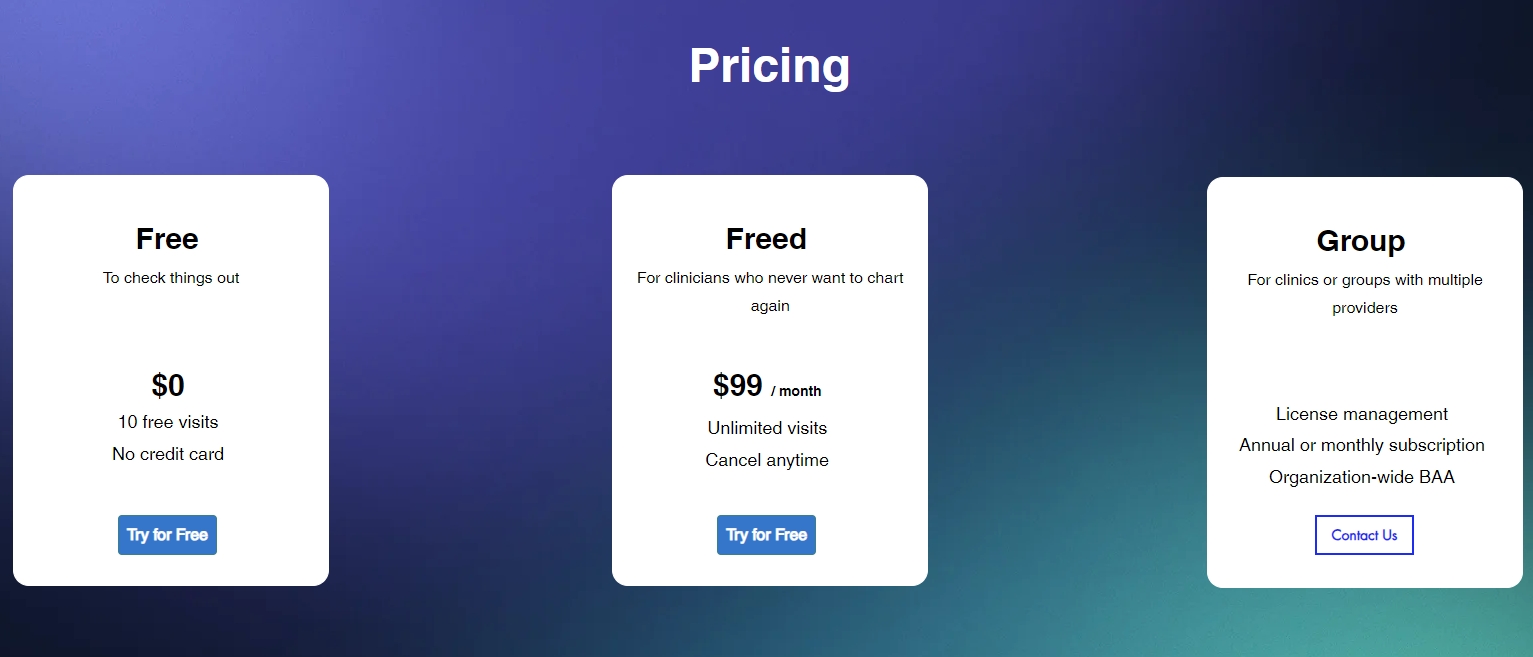Click the Annual or monthly subscription text

[1362, 445]
